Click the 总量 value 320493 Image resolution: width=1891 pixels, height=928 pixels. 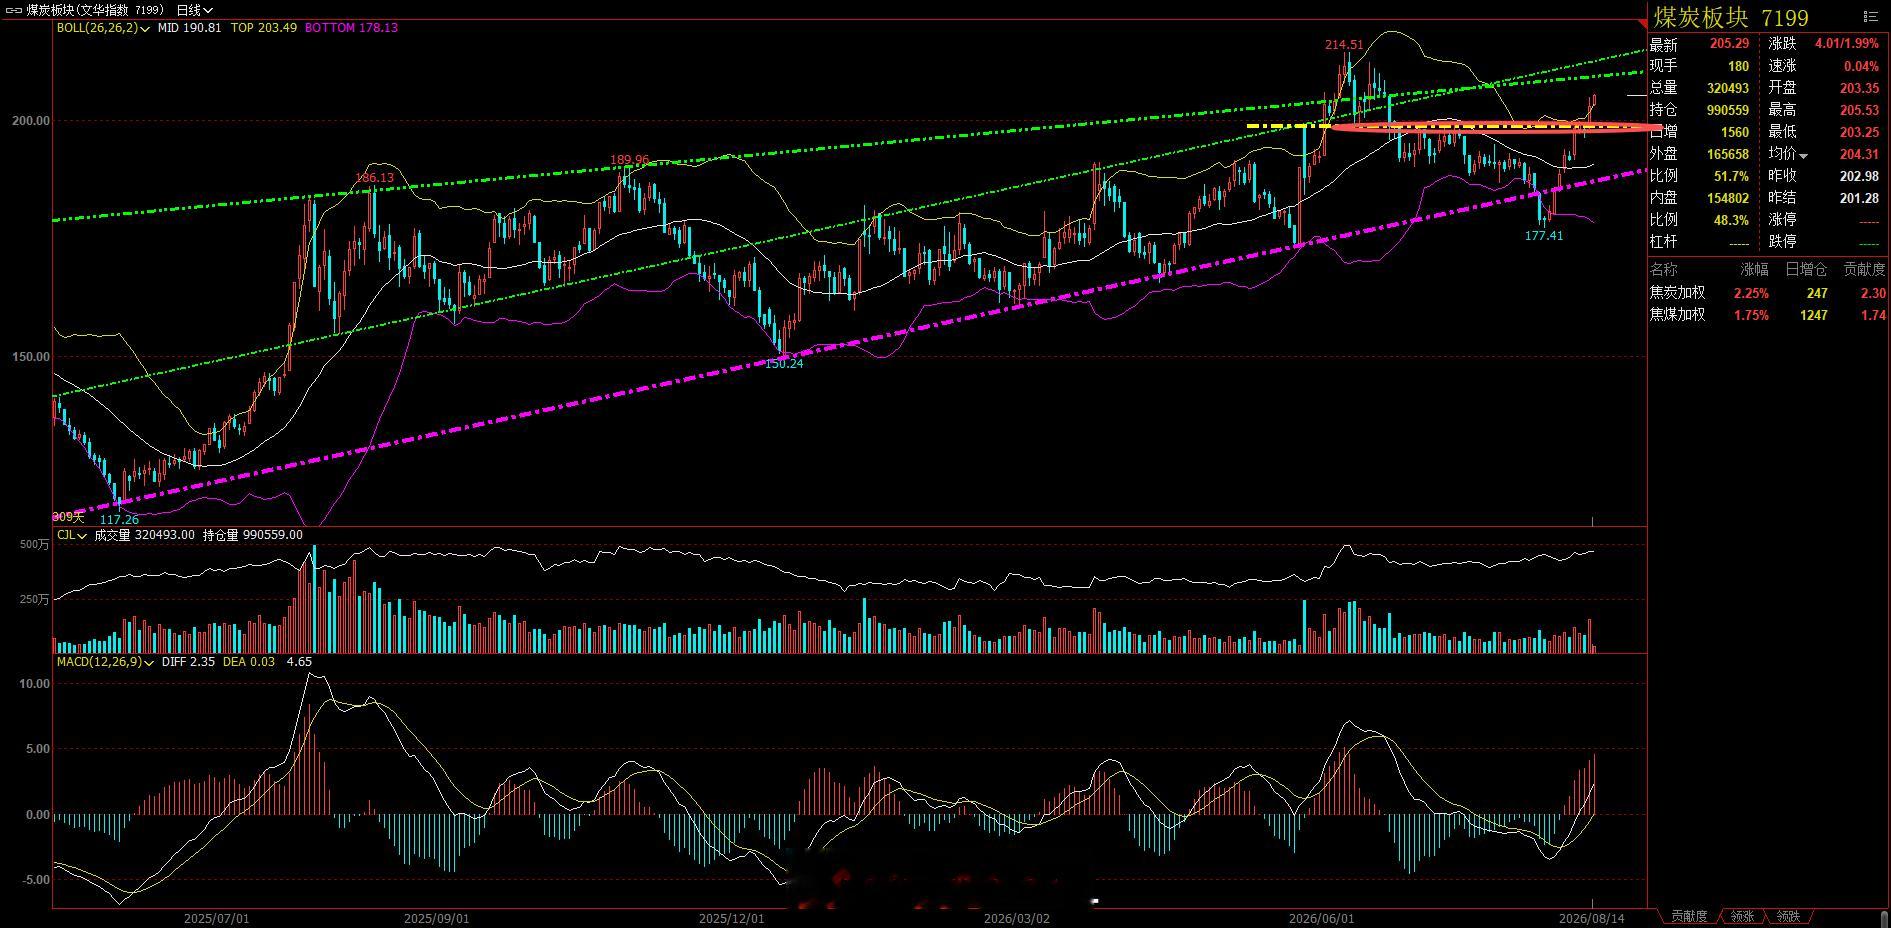(x=1728, y=89)
